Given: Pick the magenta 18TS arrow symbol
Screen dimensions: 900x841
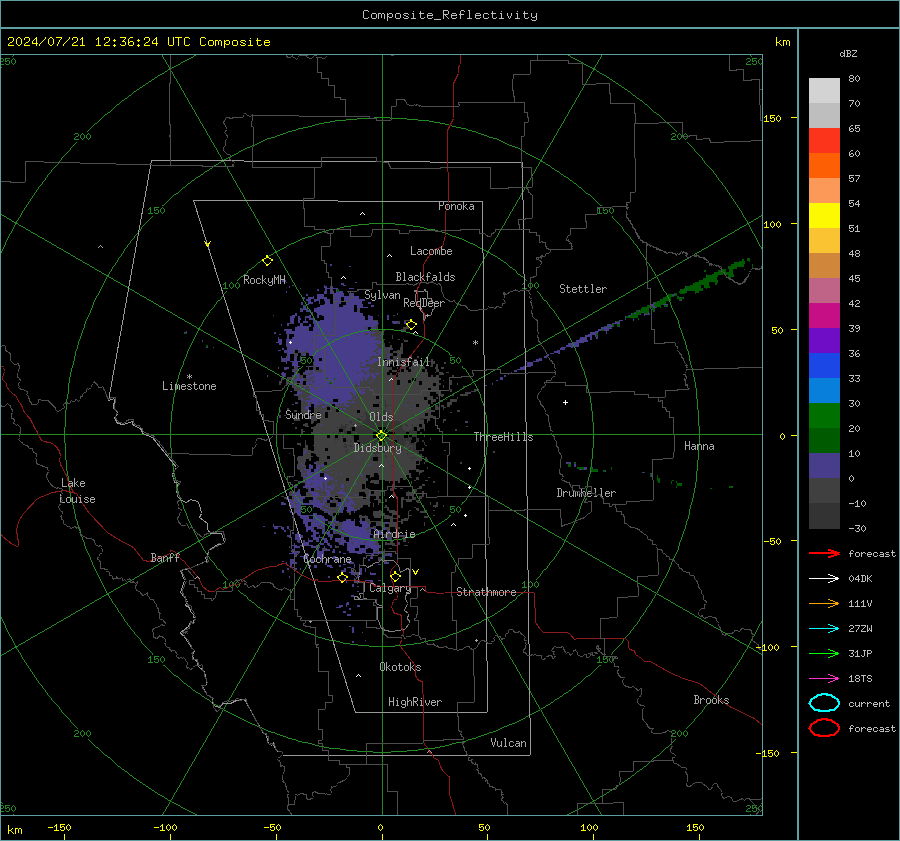Looking at the screenshot, I should point(824,679).
